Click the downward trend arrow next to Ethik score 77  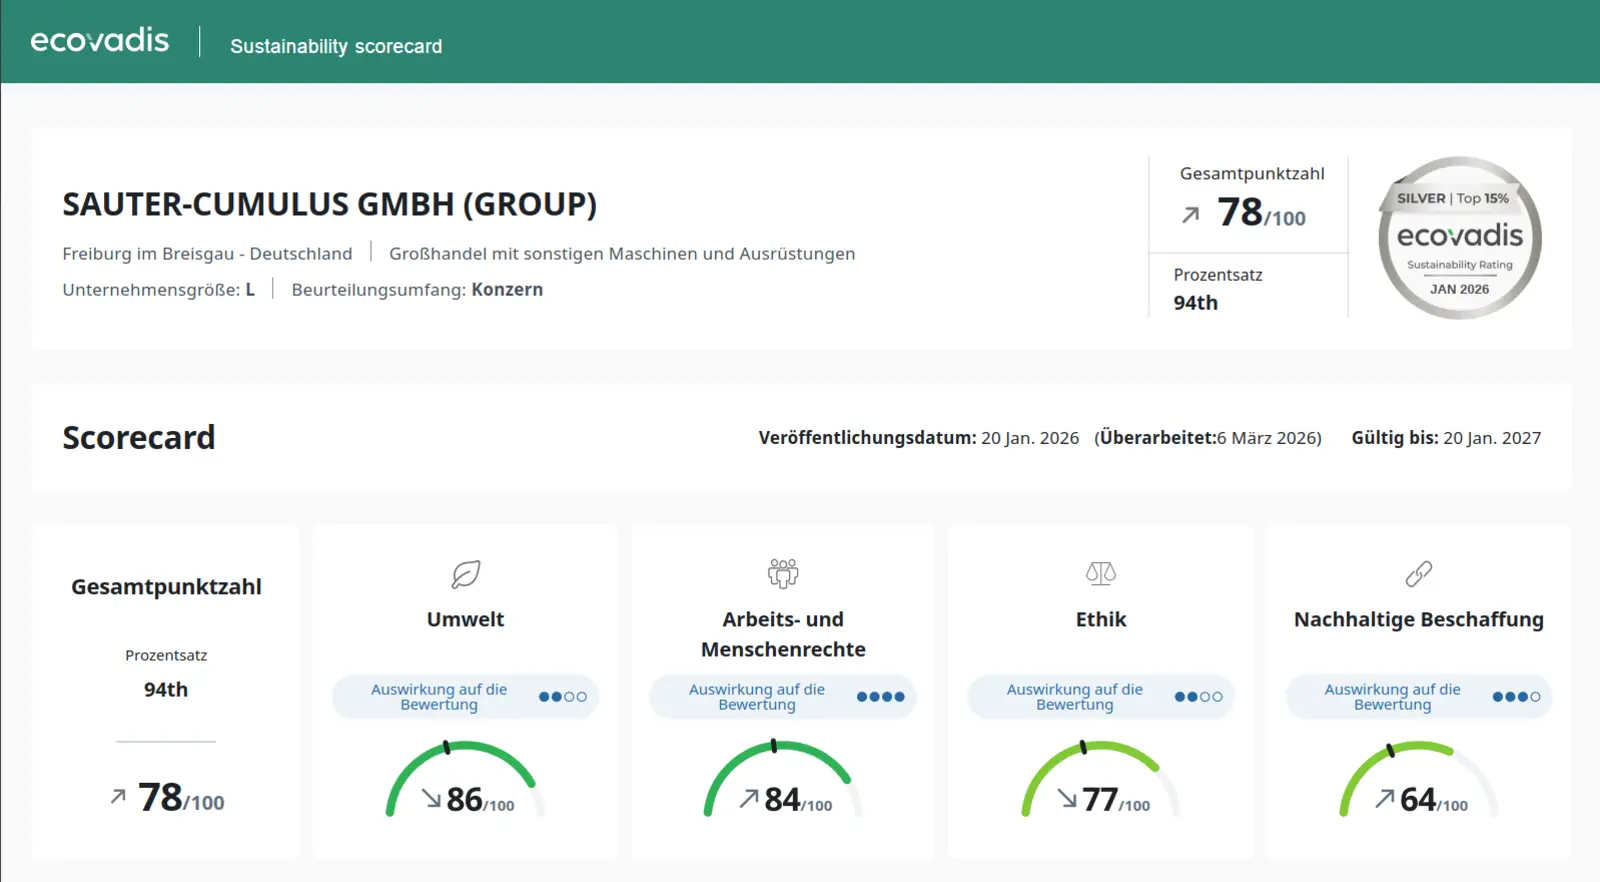pos(1067,798)
